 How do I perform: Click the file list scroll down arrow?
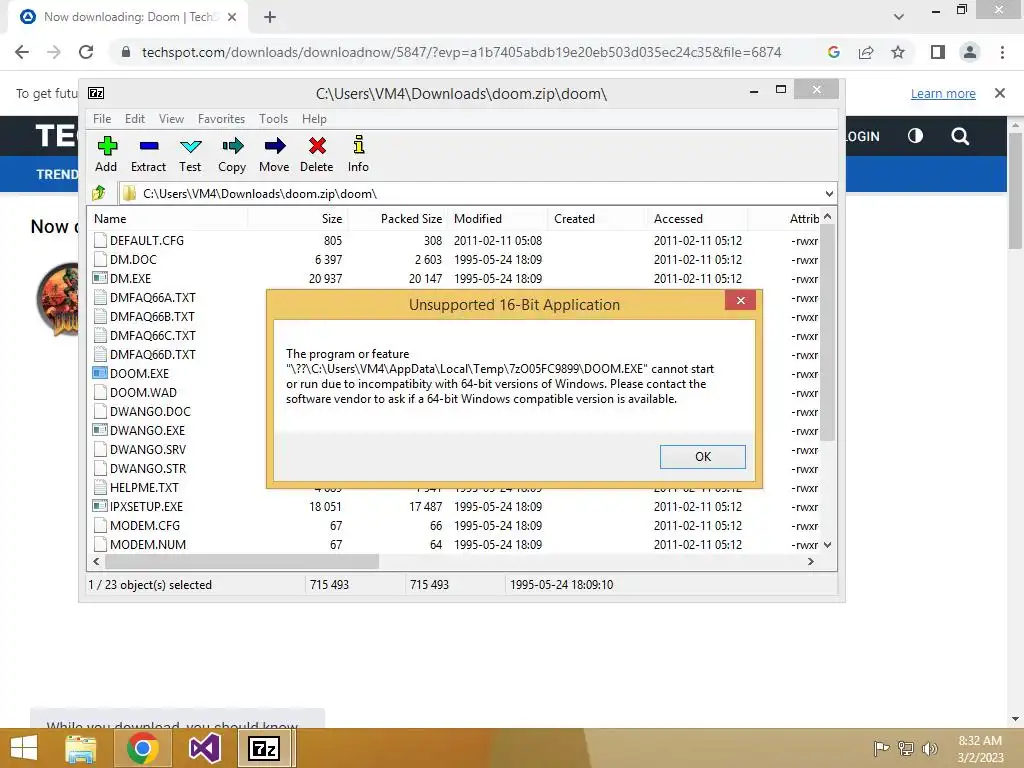[x=827, y=545]
